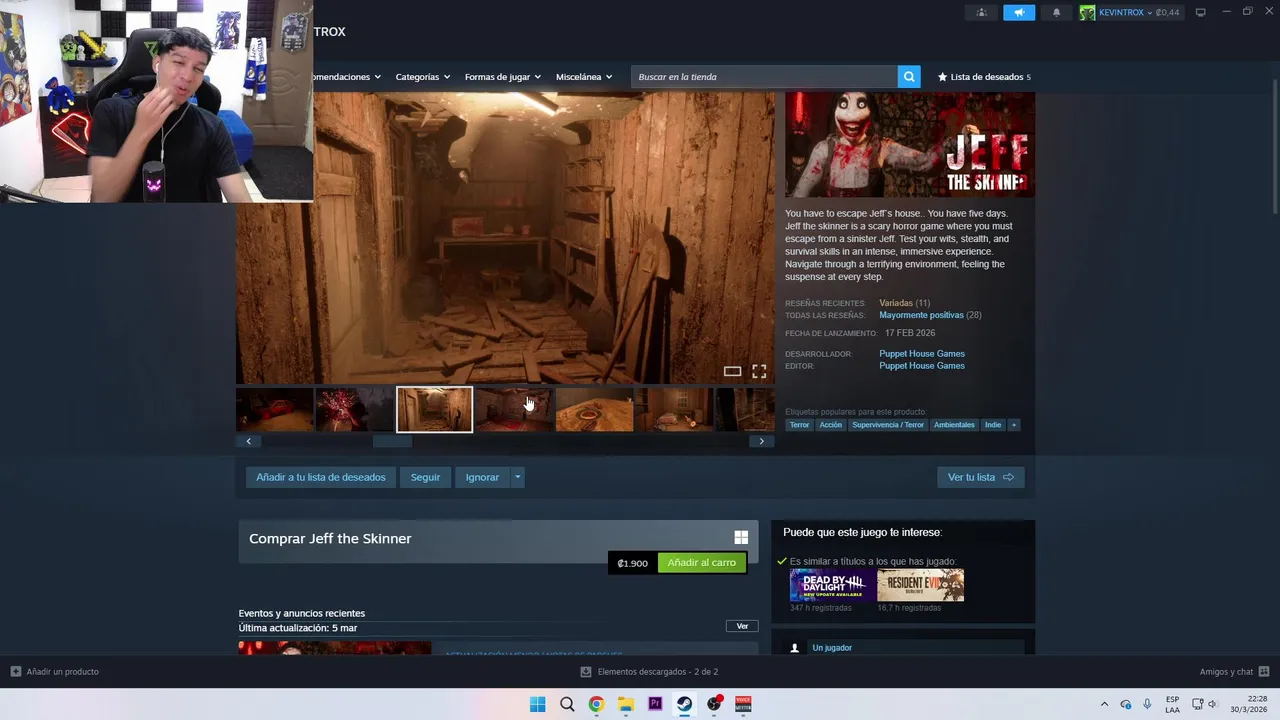This screenshot has width=1280, height=720.
Task: Click the Ignorar button
Action: click(x=482, y=477)
